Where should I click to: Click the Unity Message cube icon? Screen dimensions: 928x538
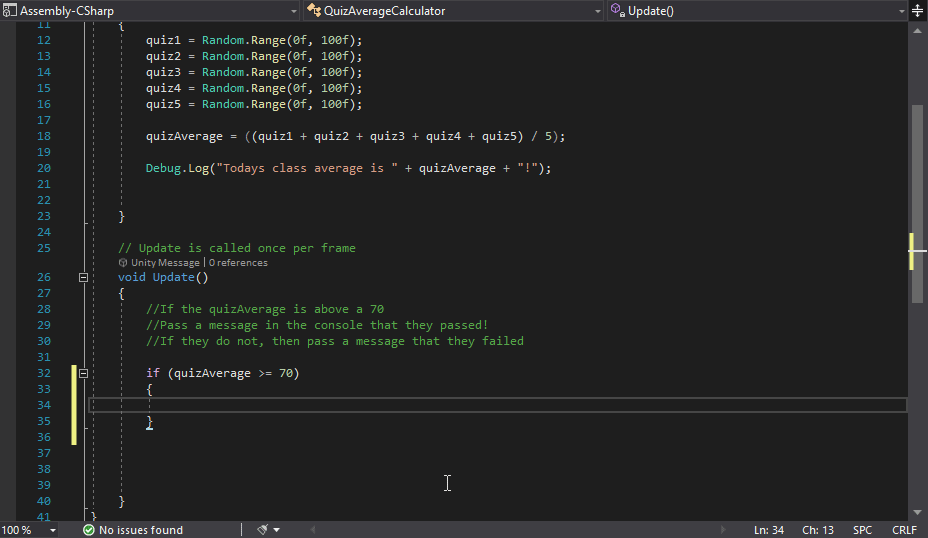(x=123, y=263)
